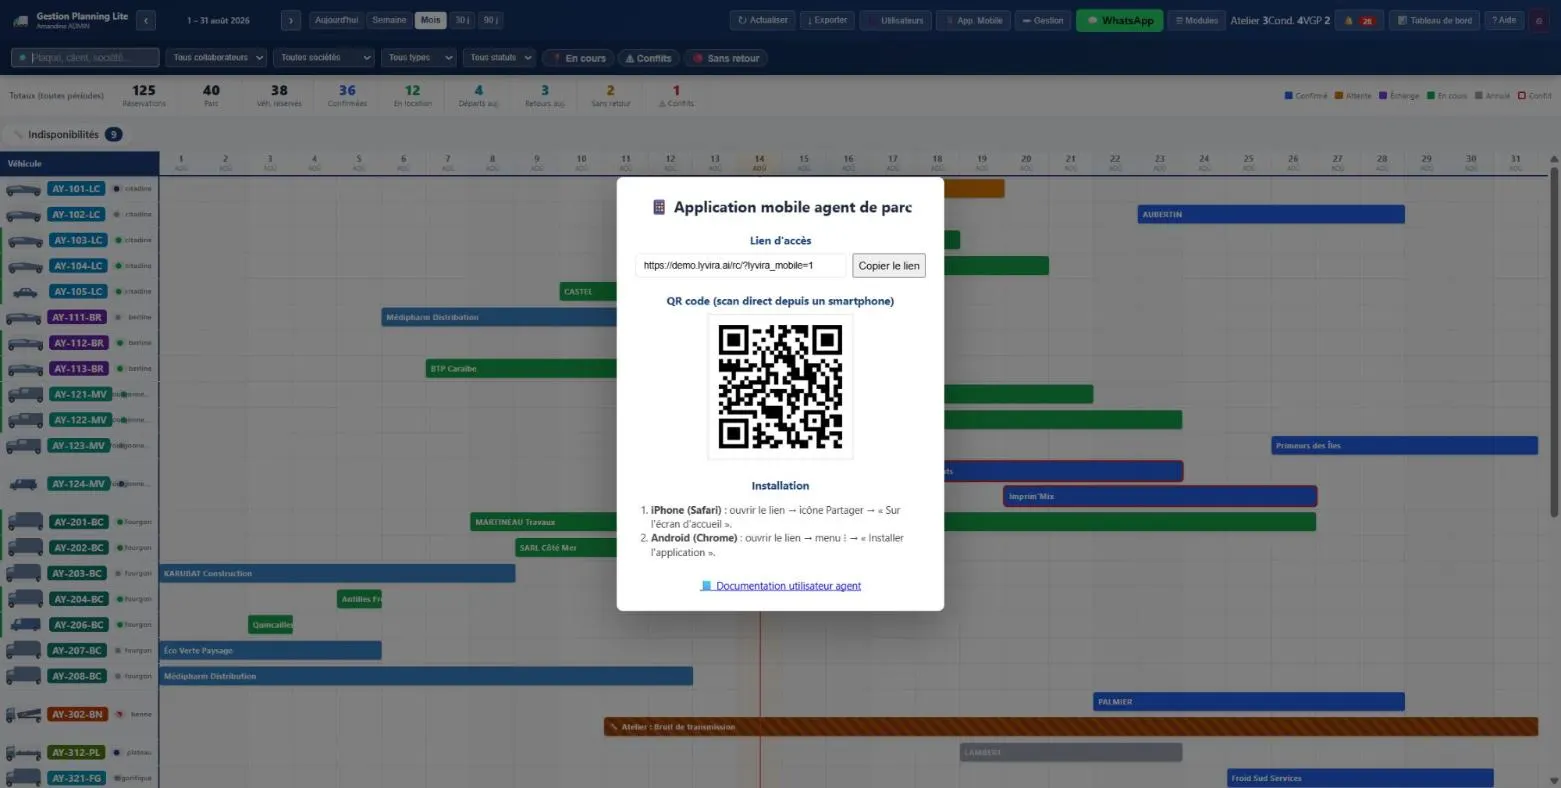Viewport: 1561px width, 788px height.
Task: Click the AUBERTIN reservation bar
Action: point(1271,215)
